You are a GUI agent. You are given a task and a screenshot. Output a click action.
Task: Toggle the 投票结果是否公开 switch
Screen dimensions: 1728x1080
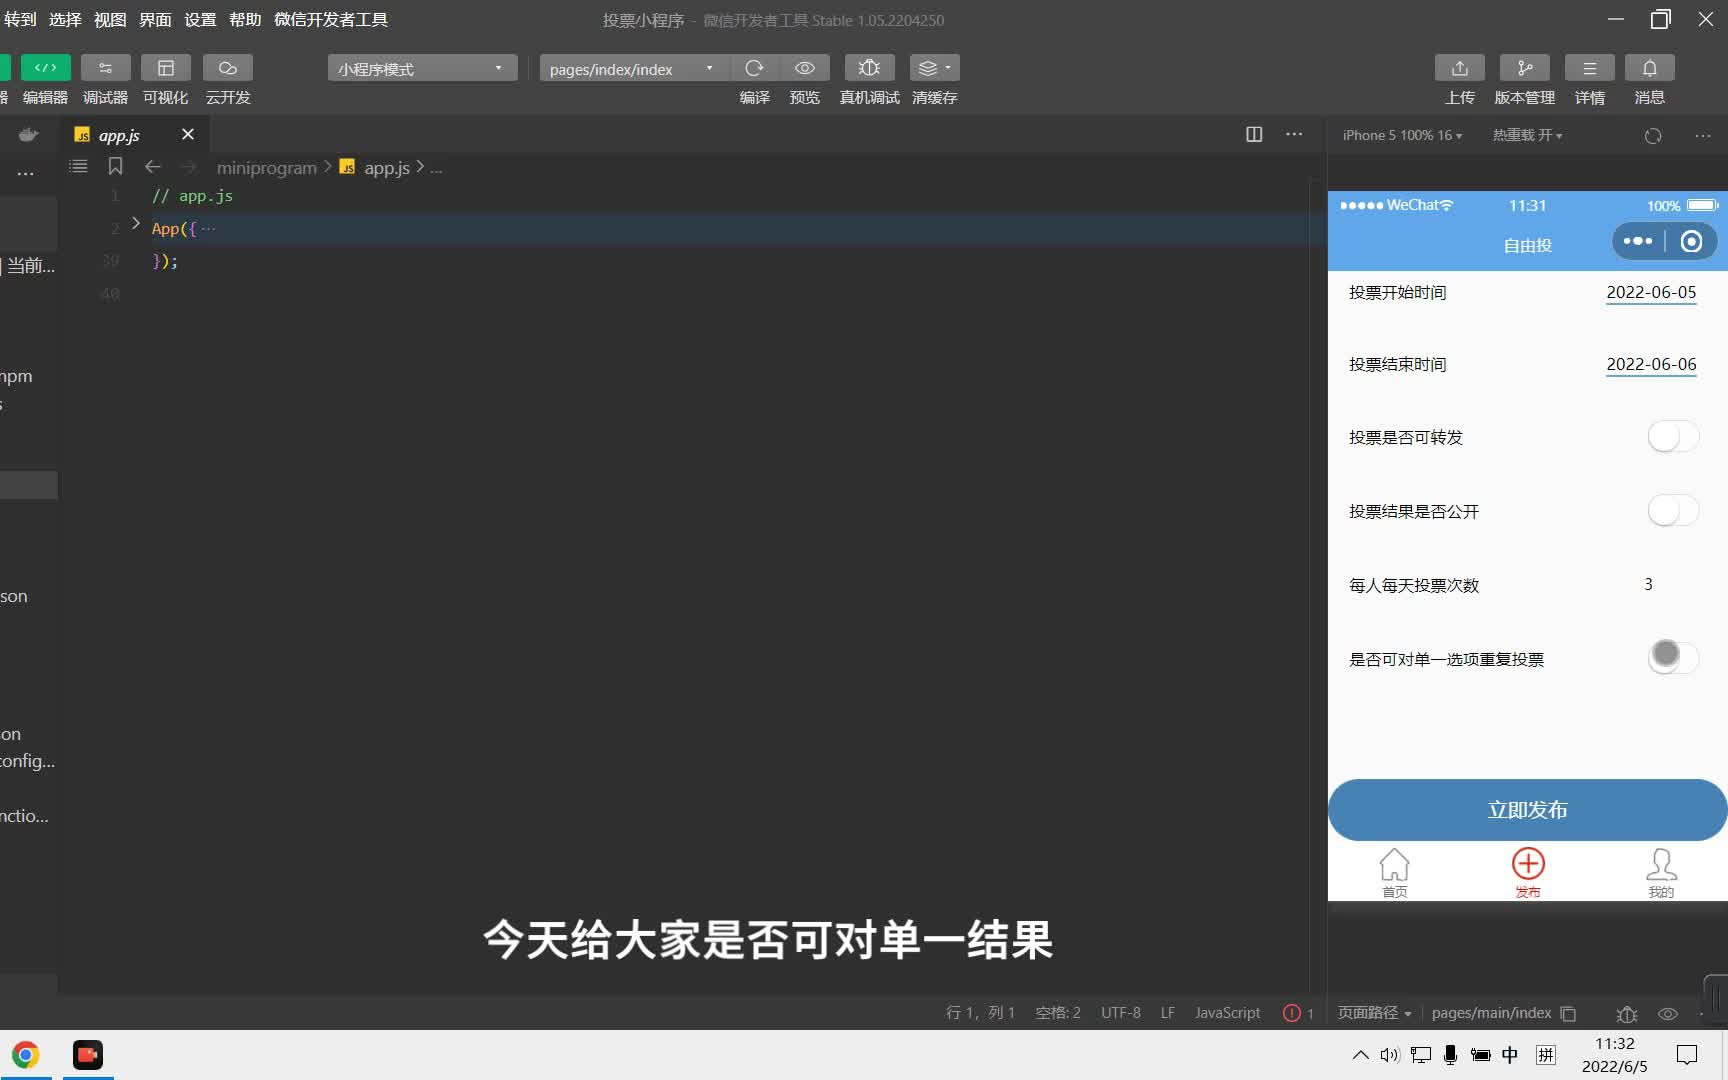[x=1673, y=511]
